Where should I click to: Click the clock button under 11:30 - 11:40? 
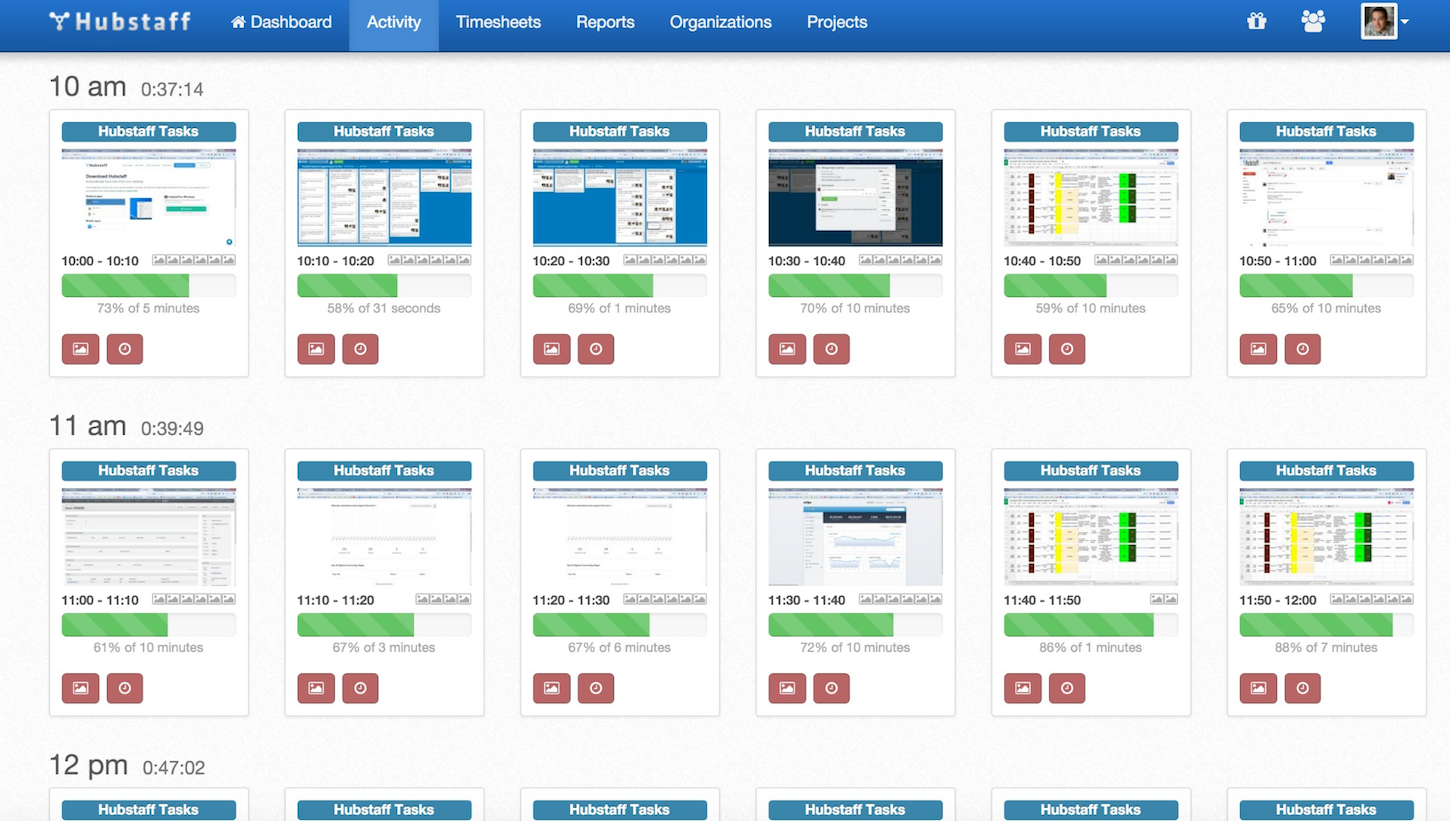pos(831,688)
